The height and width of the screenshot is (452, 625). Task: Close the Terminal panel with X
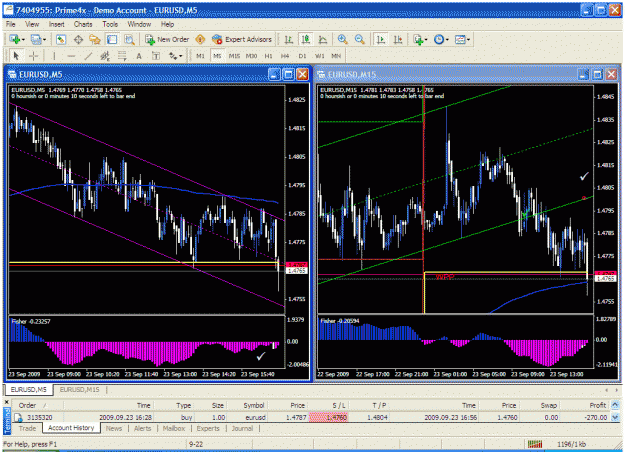point(7,402)
